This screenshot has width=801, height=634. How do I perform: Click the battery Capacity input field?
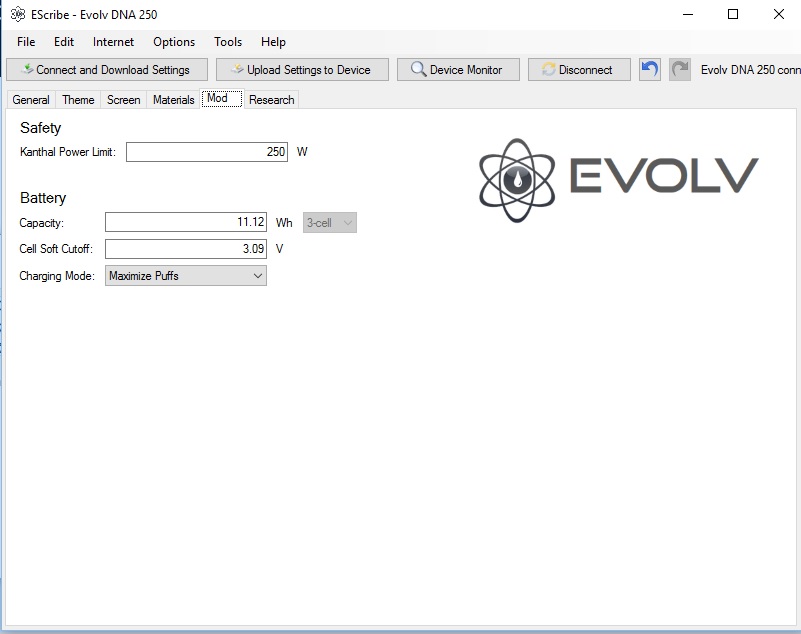tap(186, 222)
